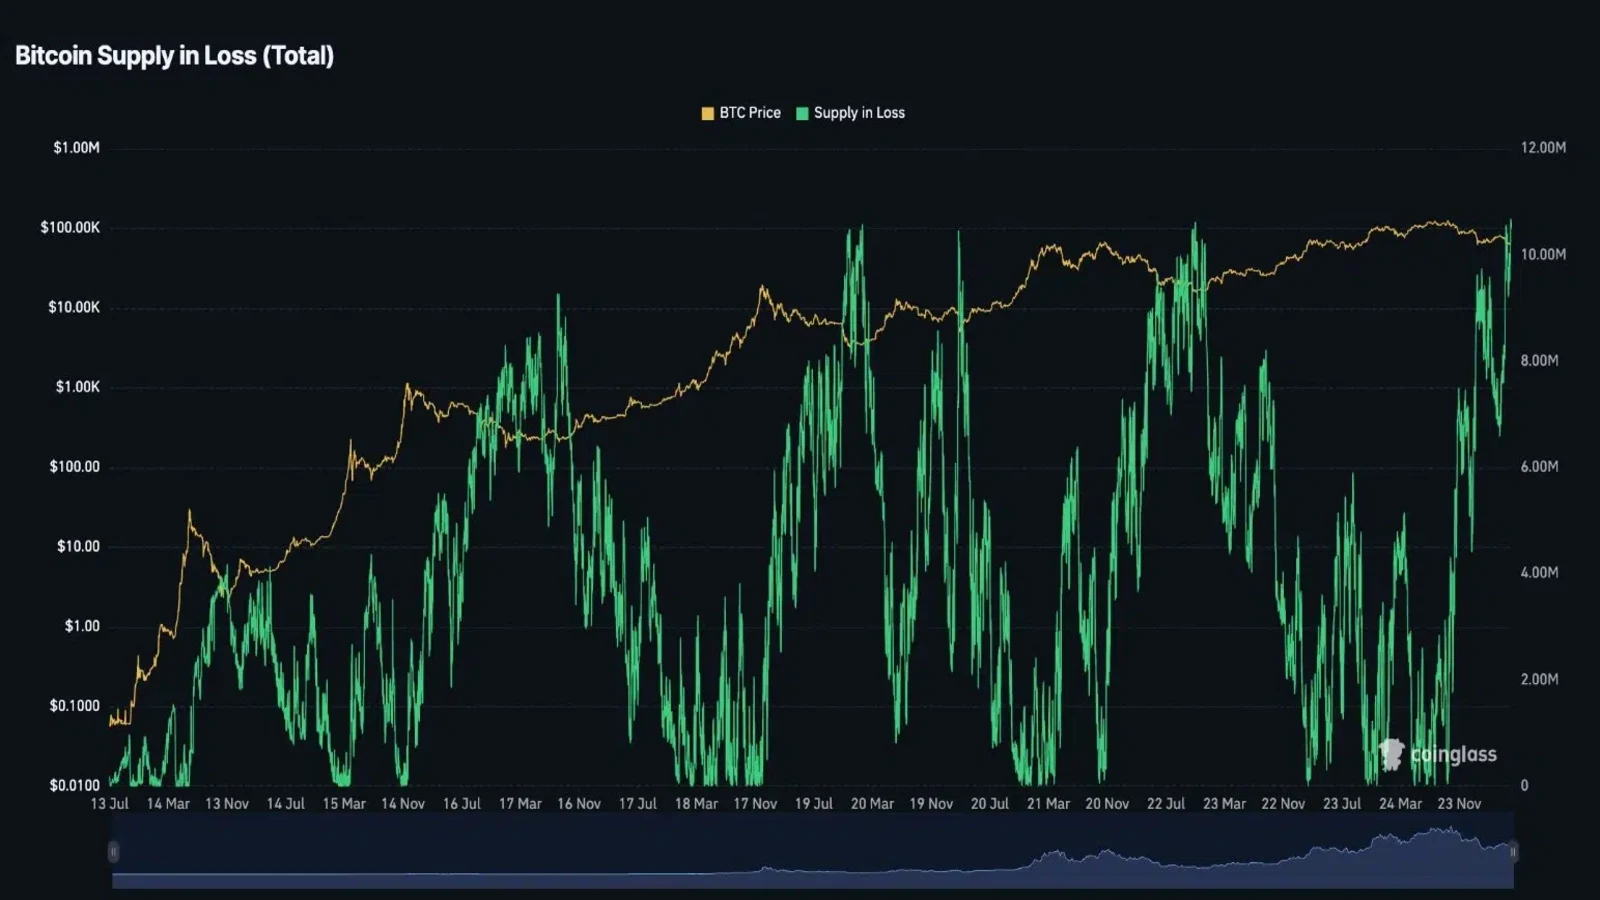
Task: Click the 10.00M right axis label
Action: [x=1543, y=255]
